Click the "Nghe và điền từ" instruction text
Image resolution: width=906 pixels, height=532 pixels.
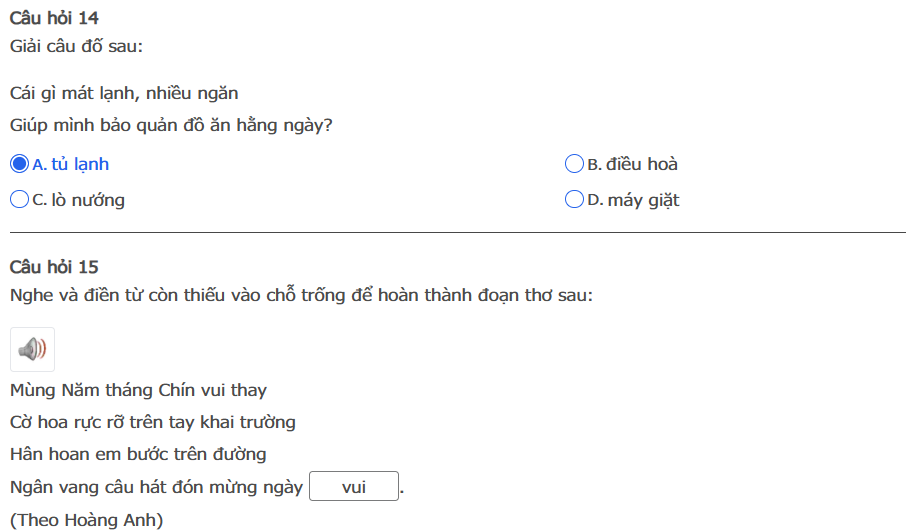pos(301,296)
